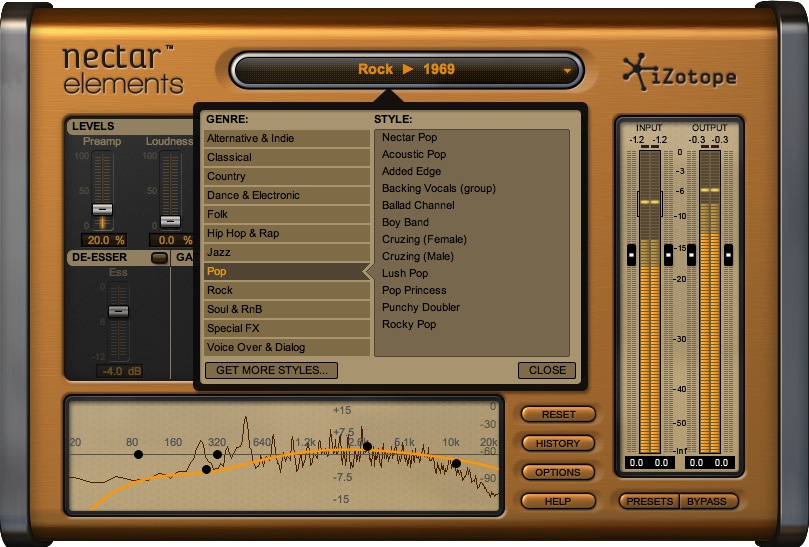
Task: Click the EQ node at 80 Hz
Action: 138,455
